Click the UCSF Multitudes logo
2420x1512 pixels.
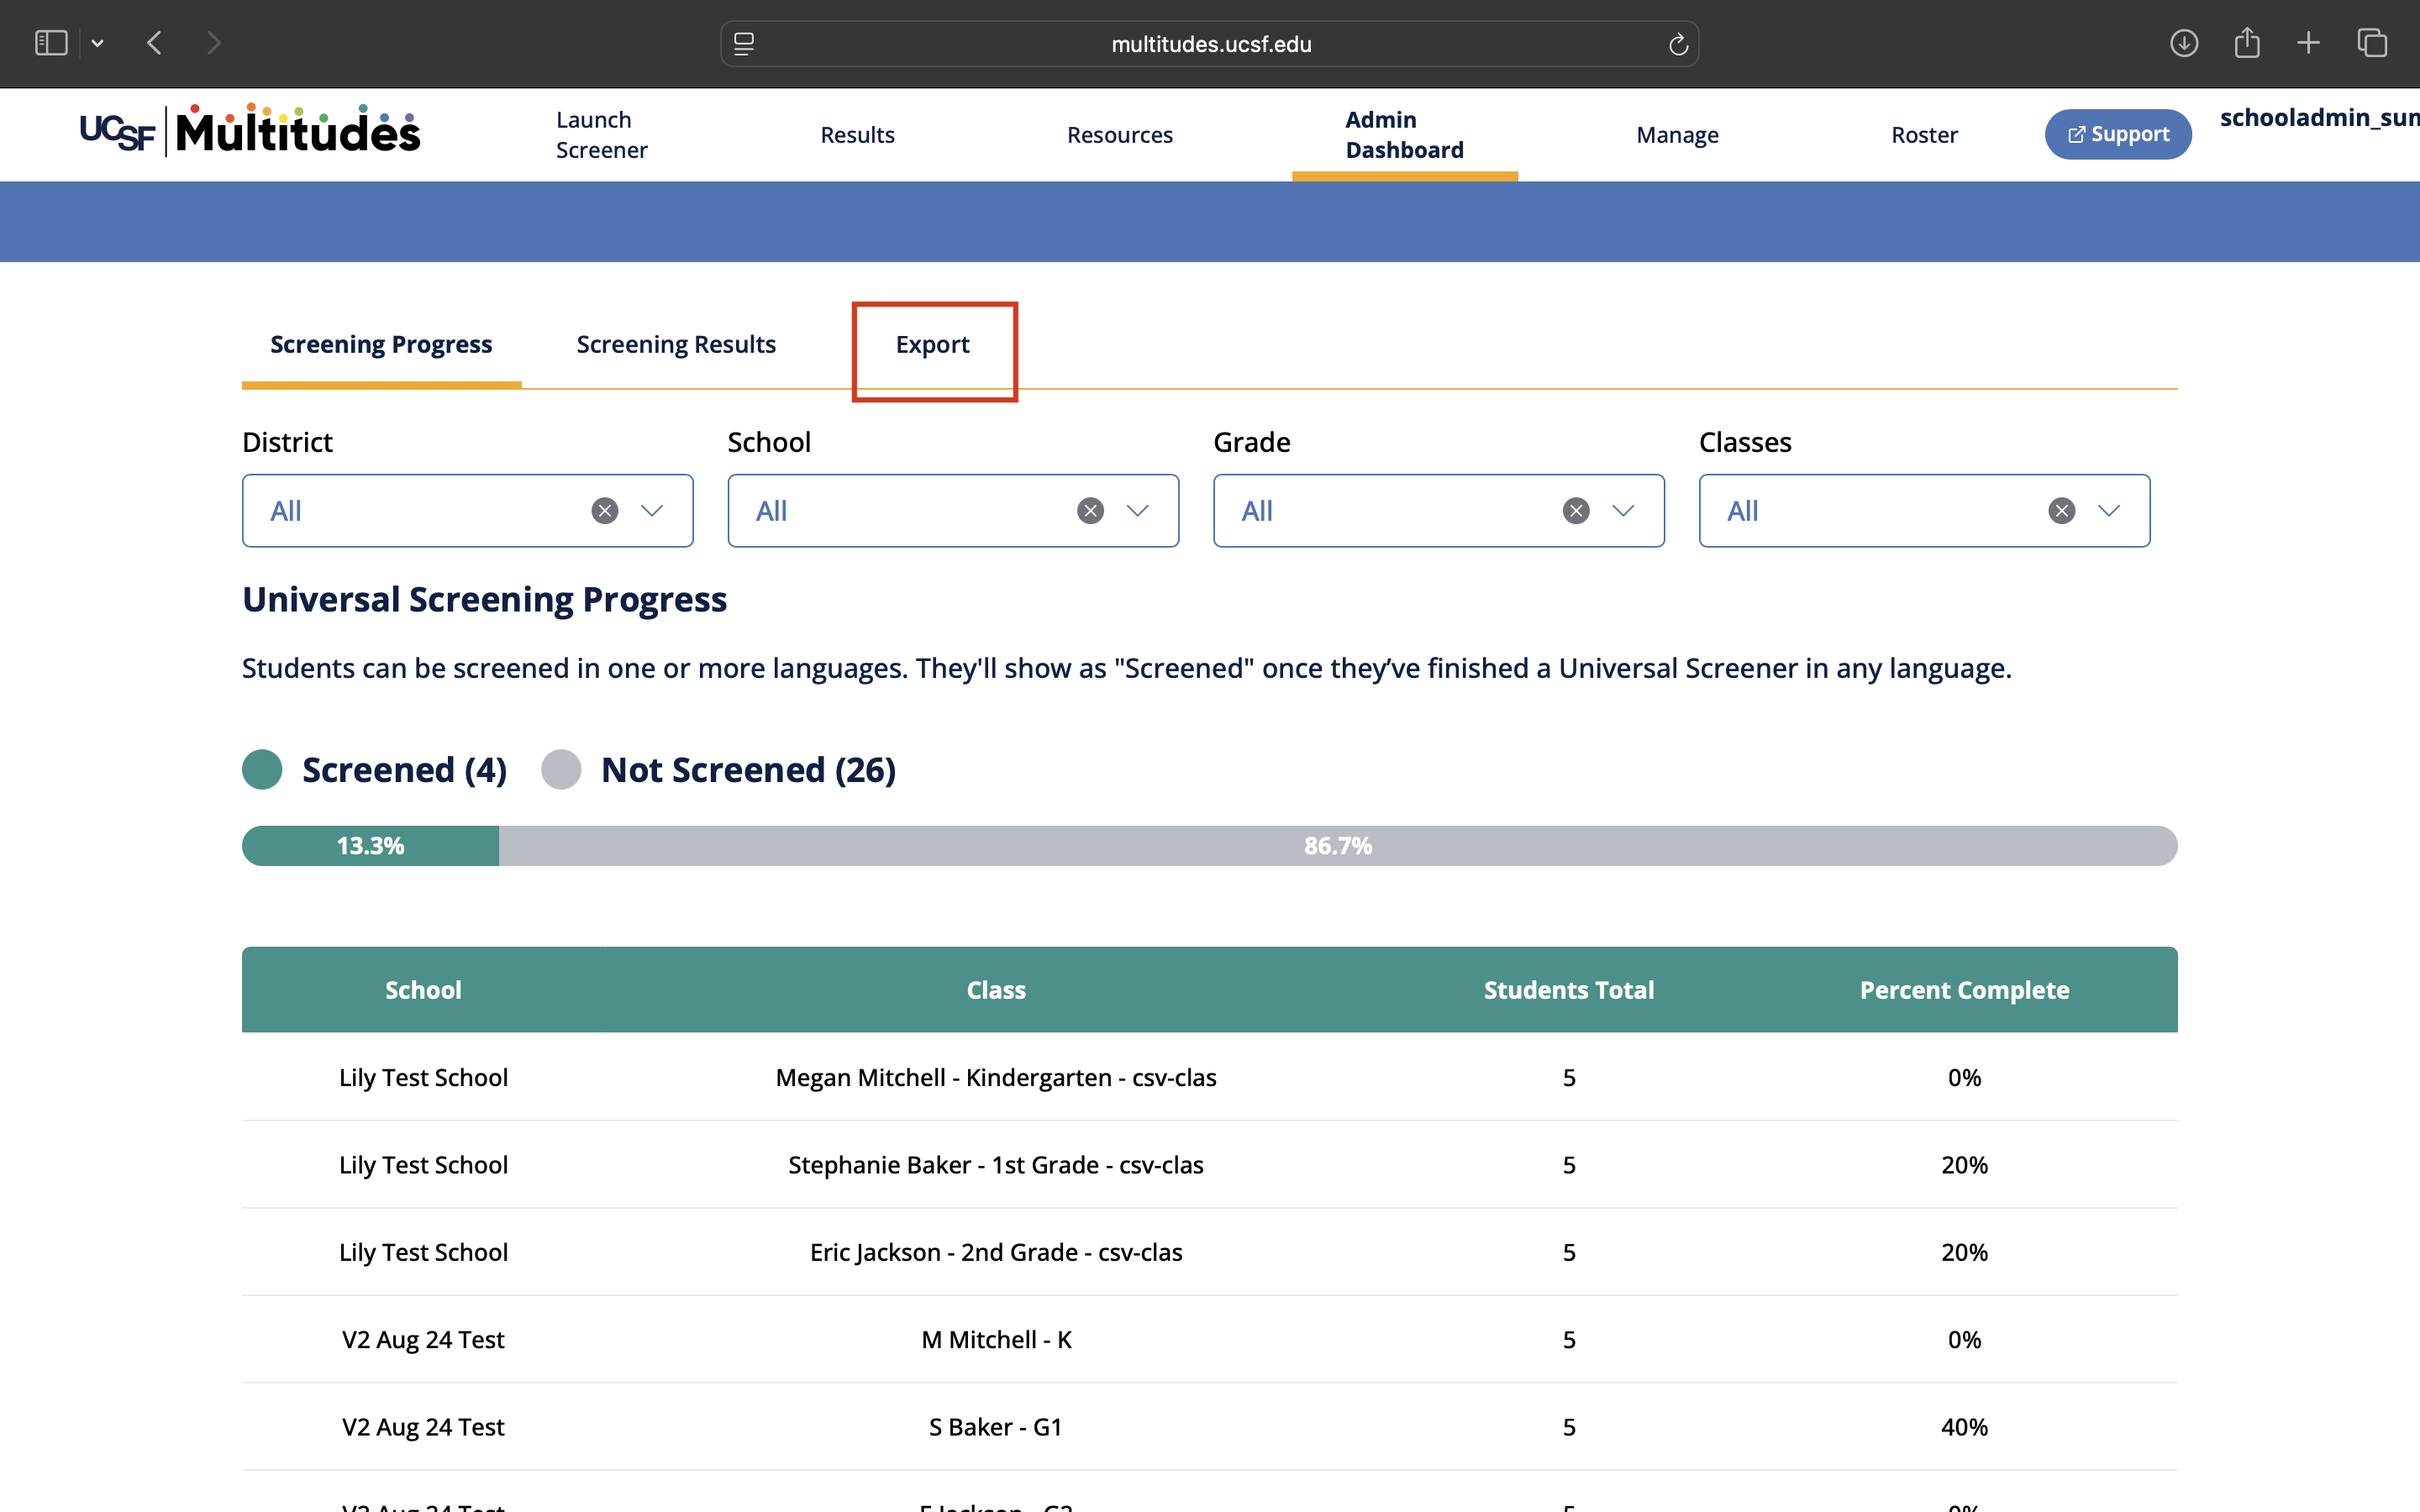250,131
